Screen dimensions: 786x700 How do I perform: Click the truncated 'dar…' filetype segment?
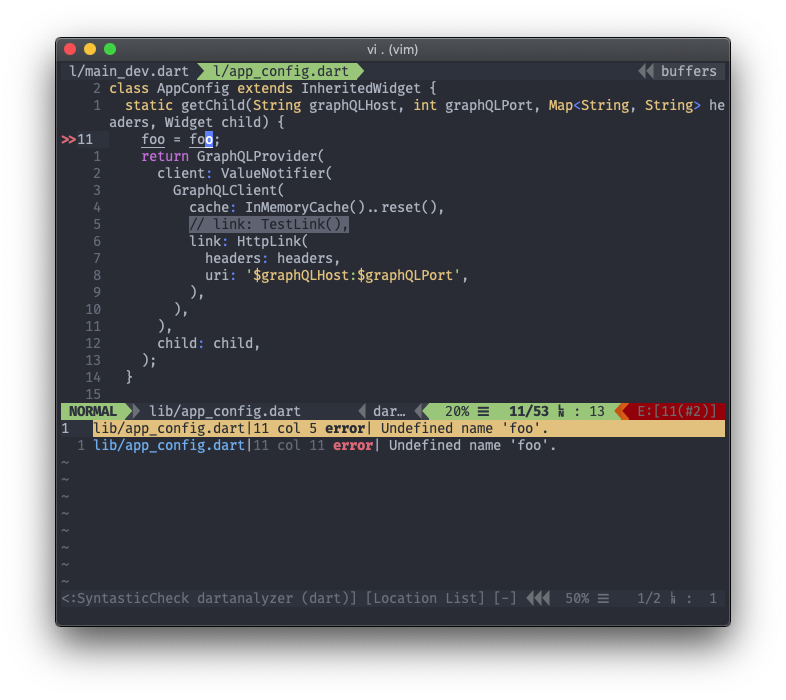389,411
